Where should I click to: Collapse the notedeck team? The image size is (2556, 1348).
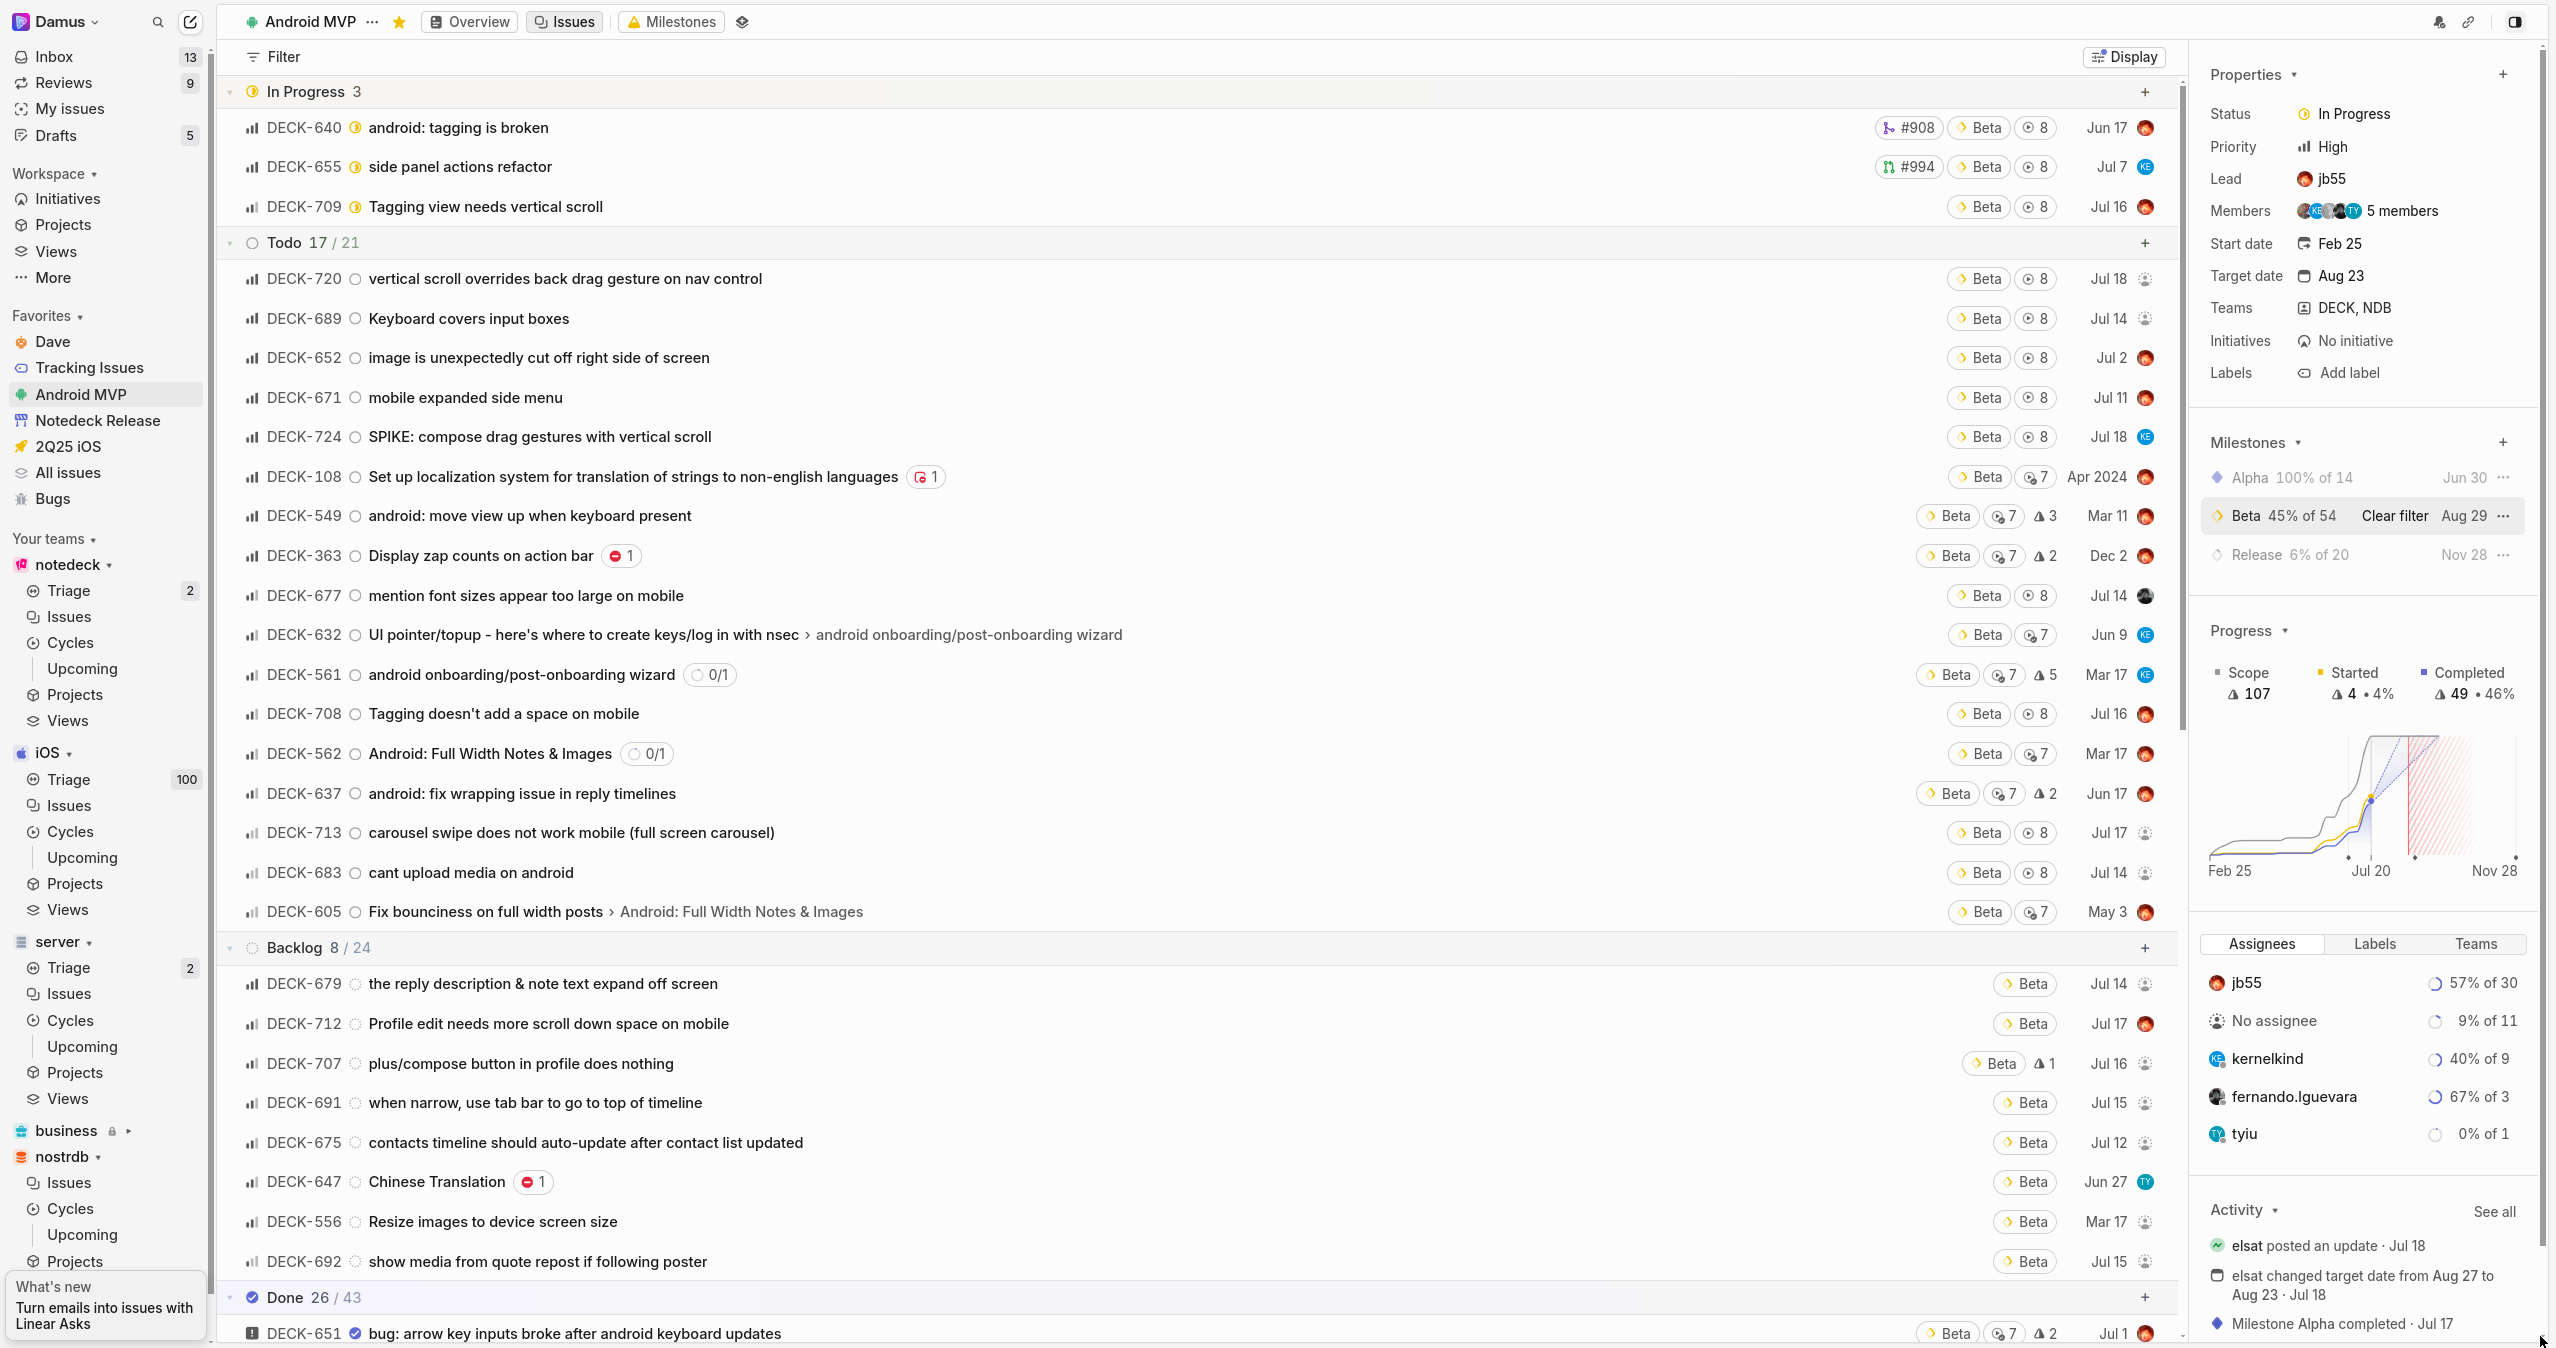pos(109,565)
